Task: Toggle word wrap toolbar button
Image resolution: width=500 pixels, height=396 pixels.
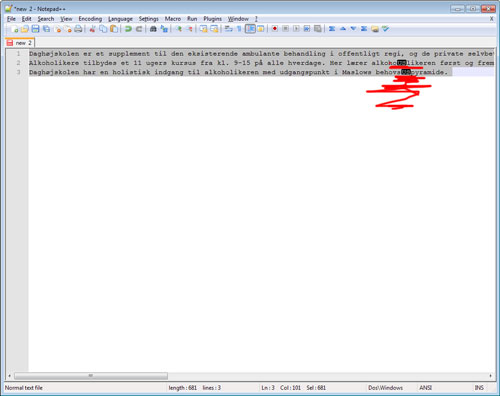Action: [x=229, y=29]
